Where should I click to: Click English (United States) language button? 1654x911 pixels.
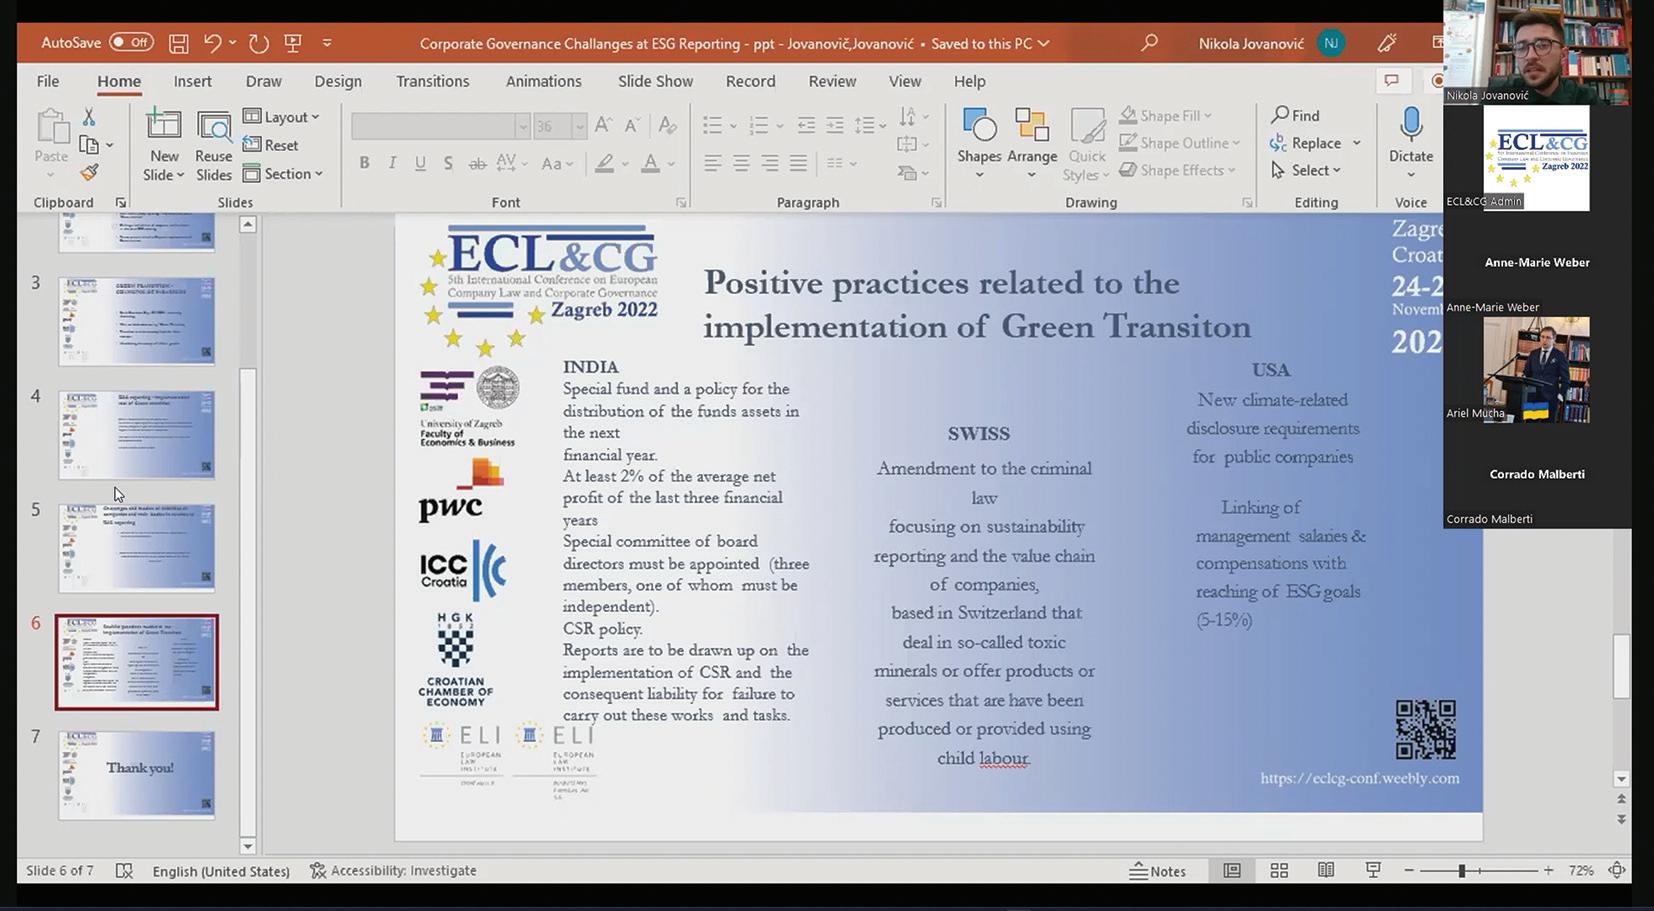(x=221, y=871)
